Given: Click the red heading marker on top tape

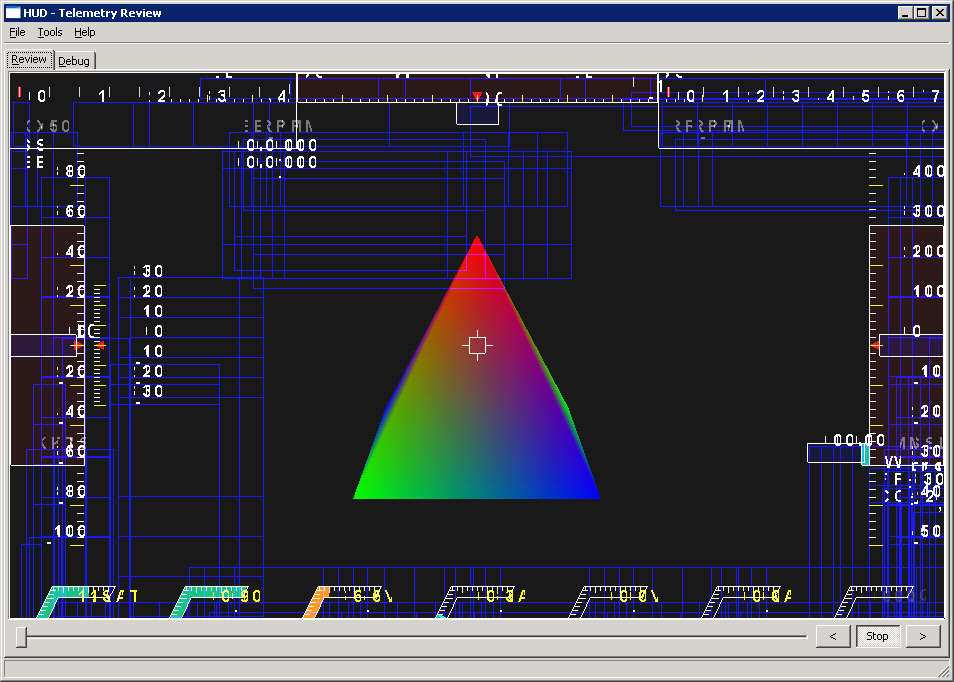Looking at the screenshot, I should pos(477,97).
